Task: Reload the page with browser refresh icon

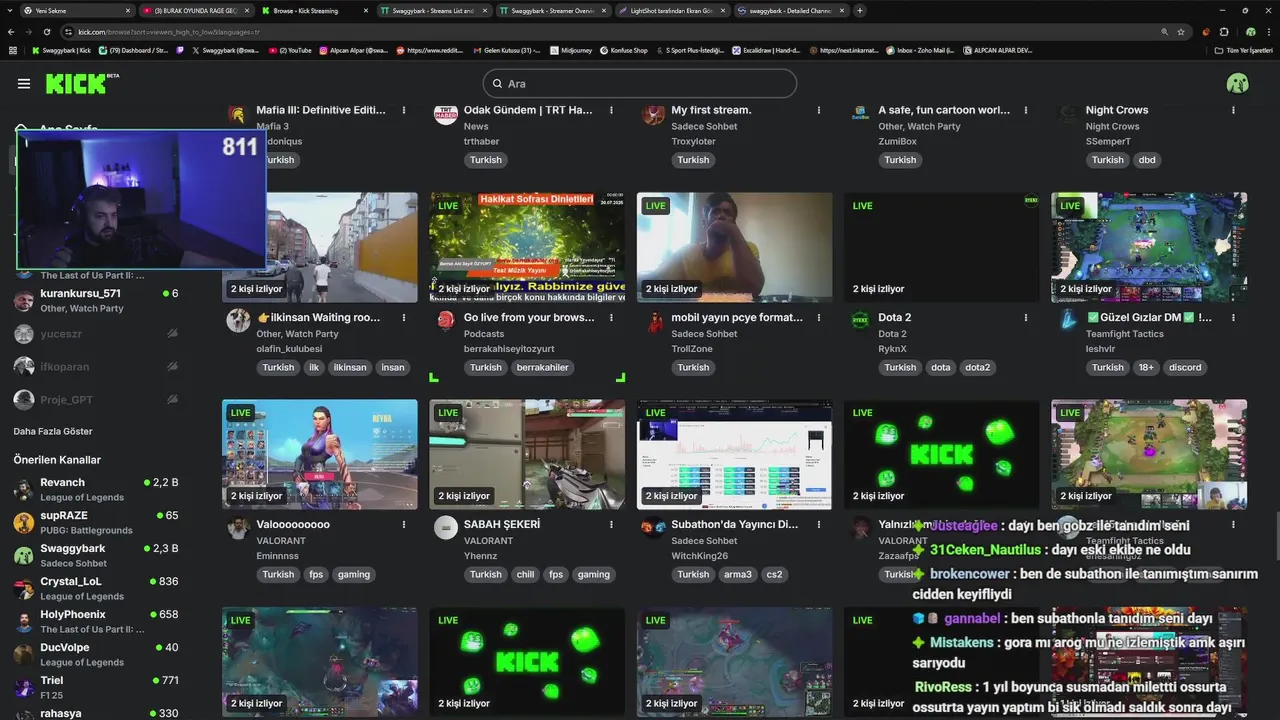Action: point(47,32)
